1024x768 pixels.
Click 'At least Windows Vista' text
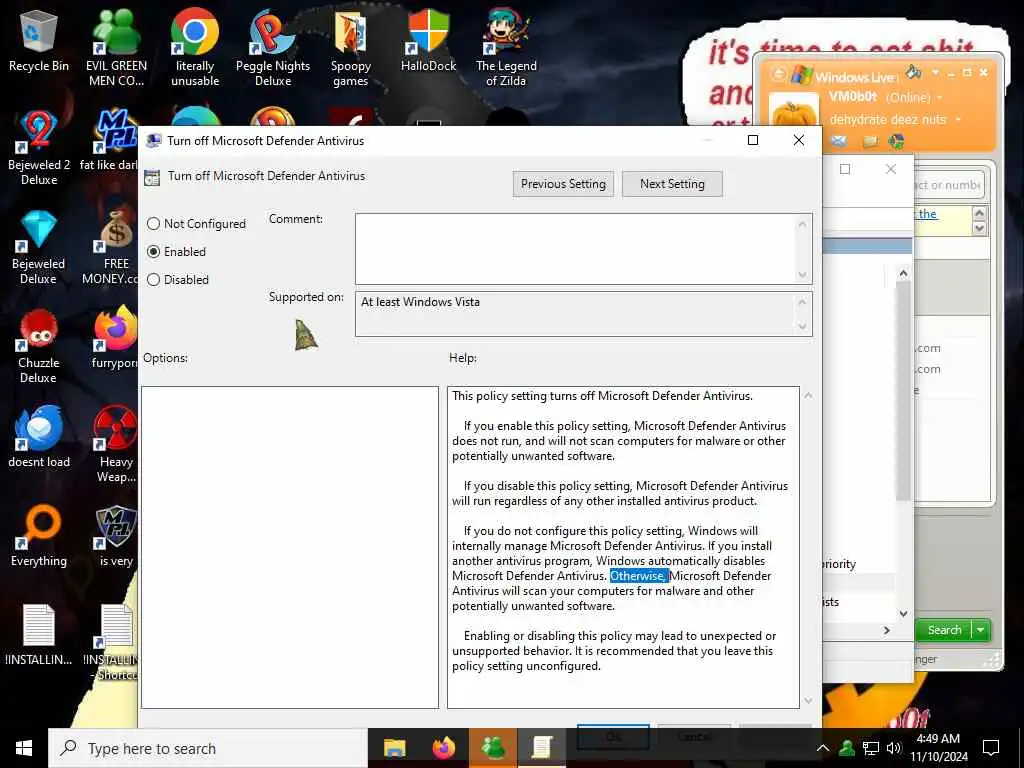coord(421,302)
